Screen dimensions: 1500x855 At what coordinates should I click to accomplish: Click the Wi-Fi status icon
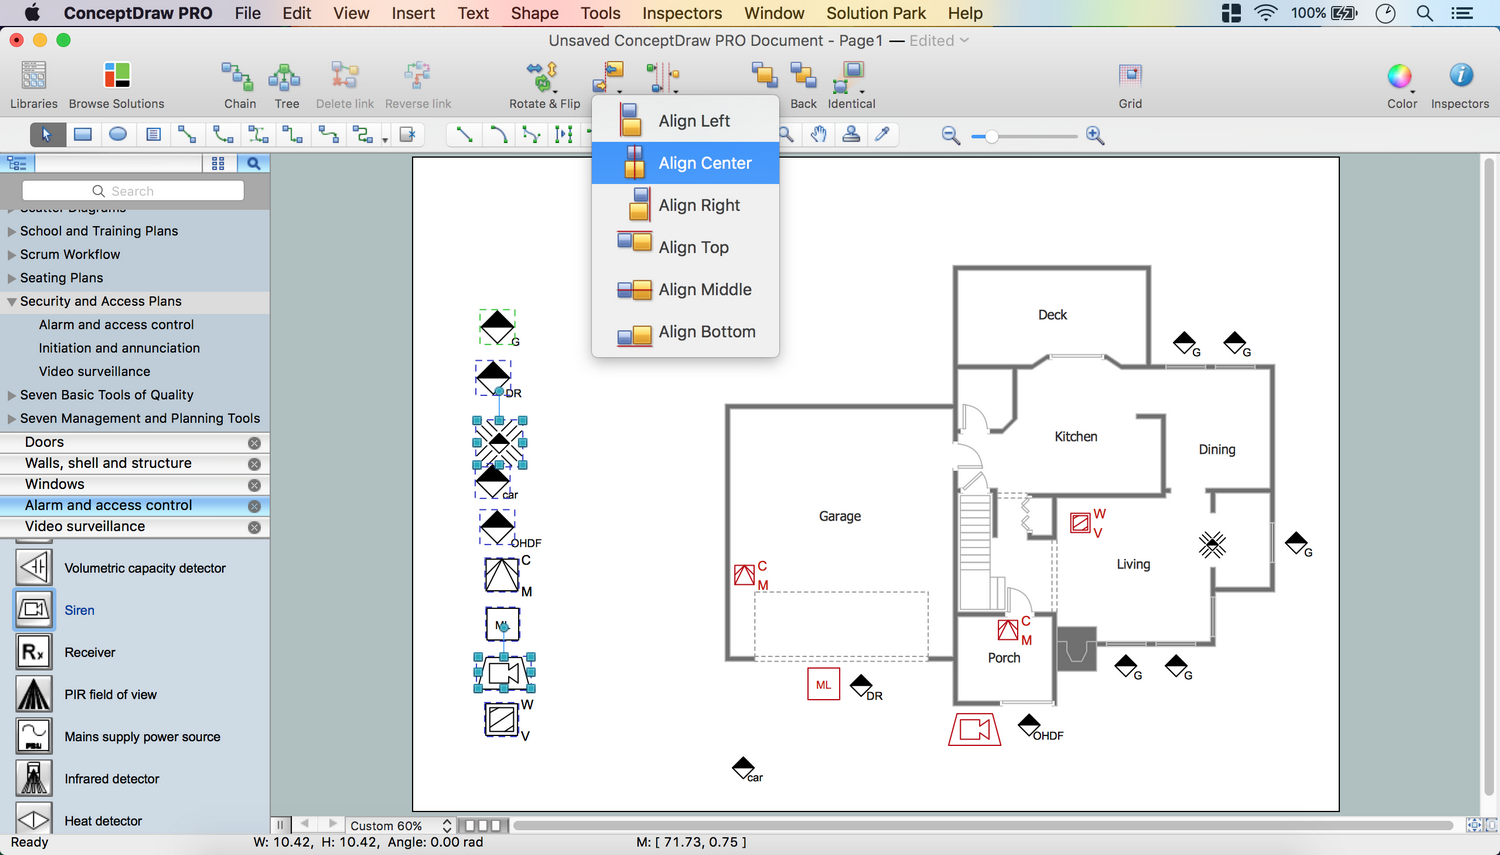pyautogui.click(x=1266, y=13)
